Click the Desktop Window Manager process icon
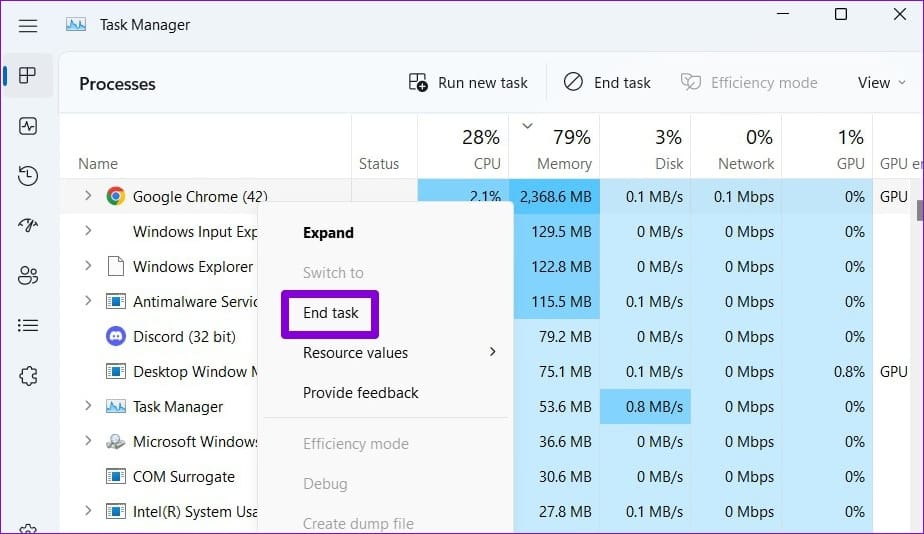Image resolution: width=924 pixels, height=534 pixels. [x=116, y=371]
